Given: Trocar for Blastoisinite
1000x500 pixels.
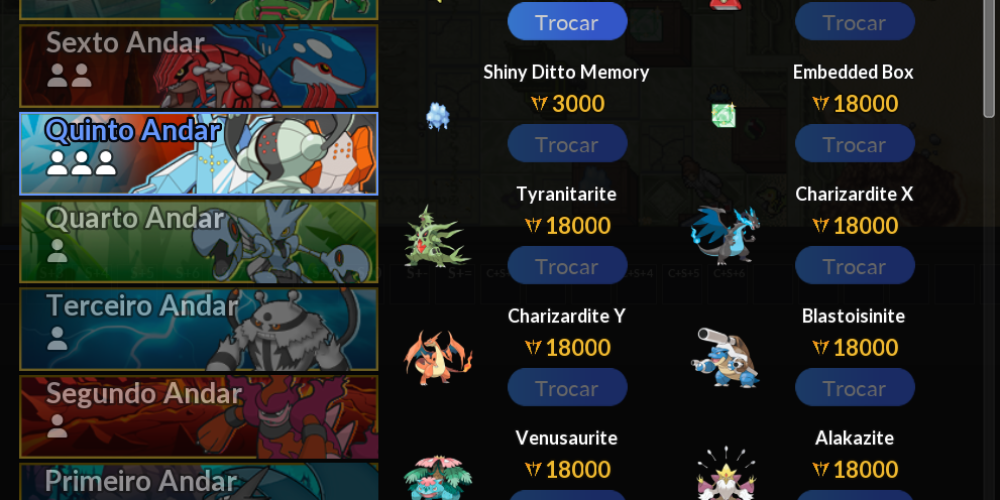Looking at the screenshot, I should [x=855, y=387].
